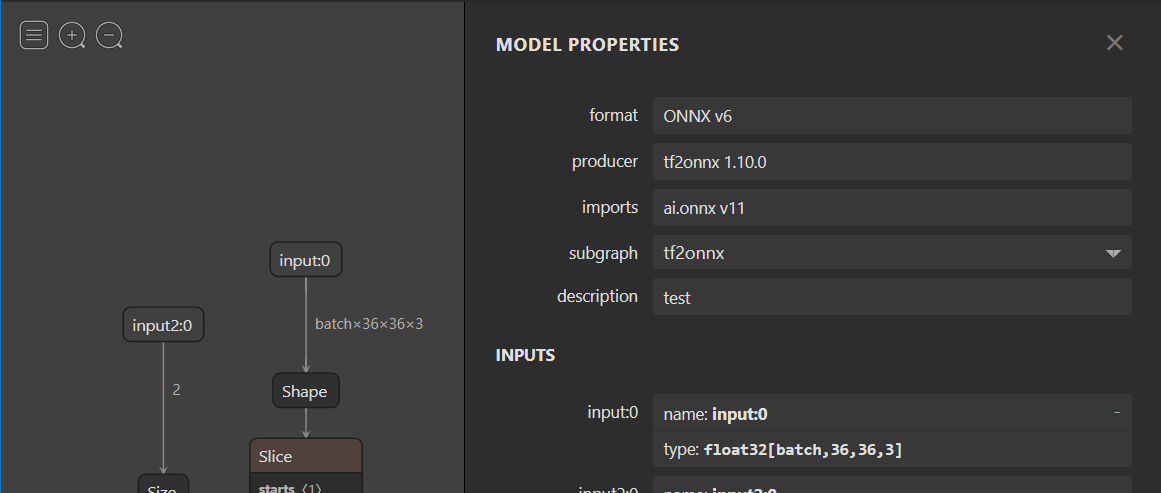Viewport: 1161px width, 493px height.
Task: Select the input:0 node in graph
Action: pos(306,261)
